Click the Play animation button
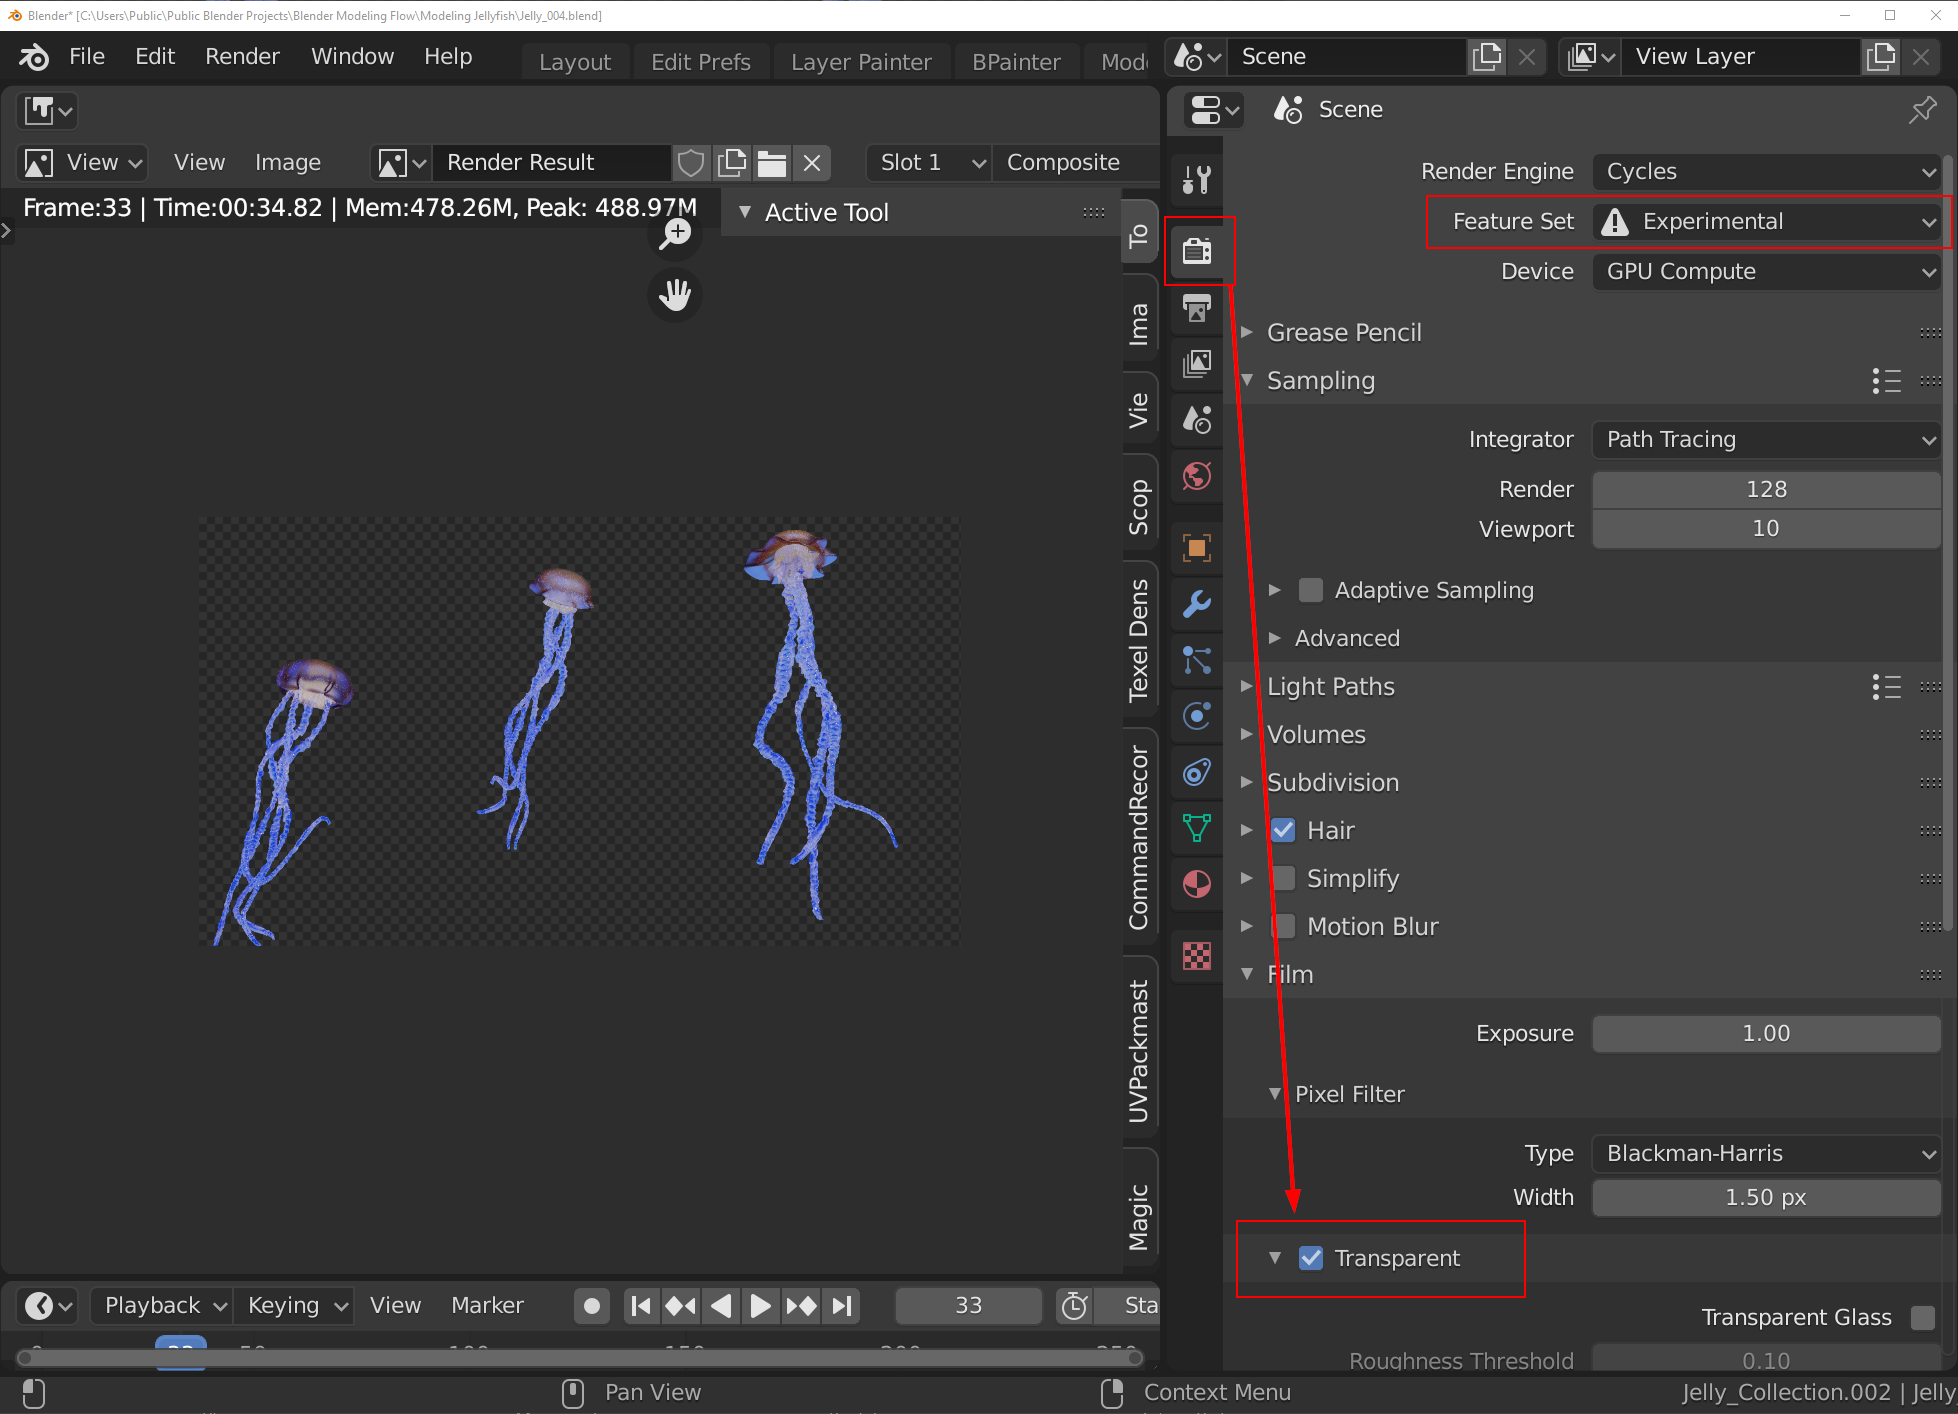 (x=761, y=1306)
